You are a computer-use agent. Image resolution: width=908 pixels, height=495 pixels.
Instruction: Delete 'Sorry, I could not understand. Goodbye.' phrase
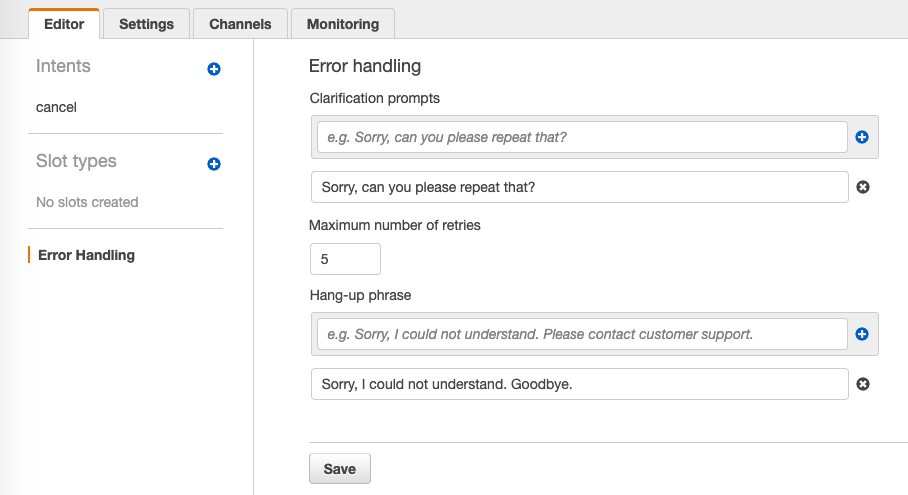coord(863,384)
